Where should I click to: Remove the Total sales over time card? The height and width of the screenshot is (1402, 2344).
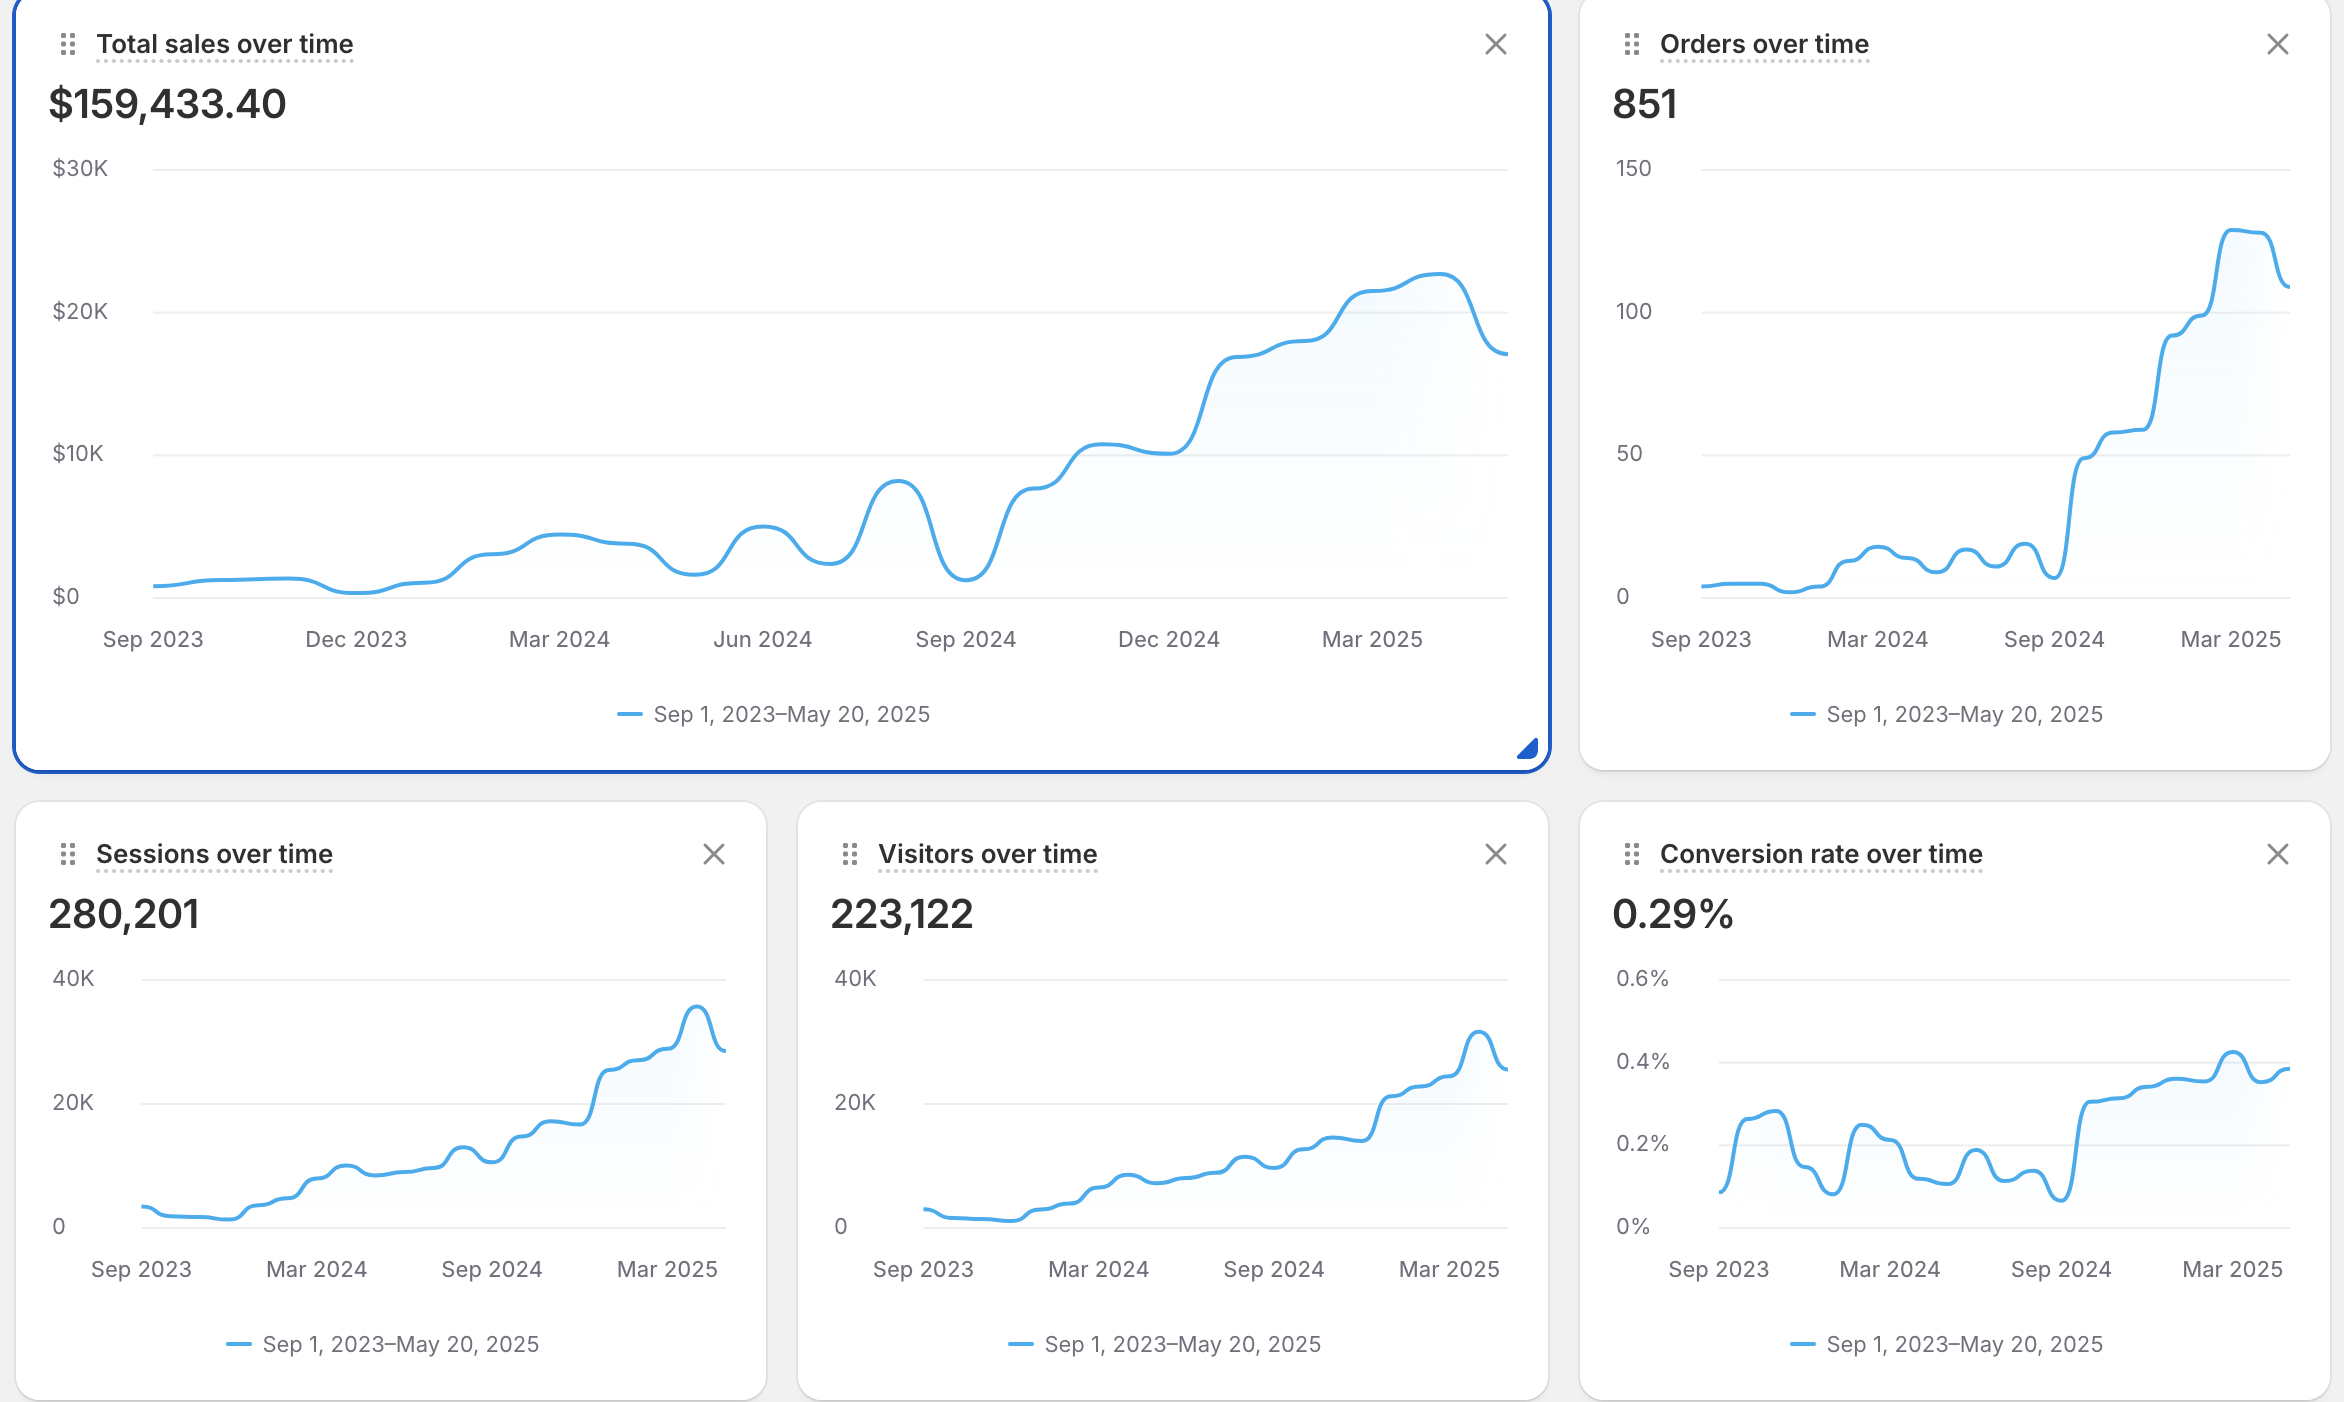pyautogui.click(x=1495, y=44)
